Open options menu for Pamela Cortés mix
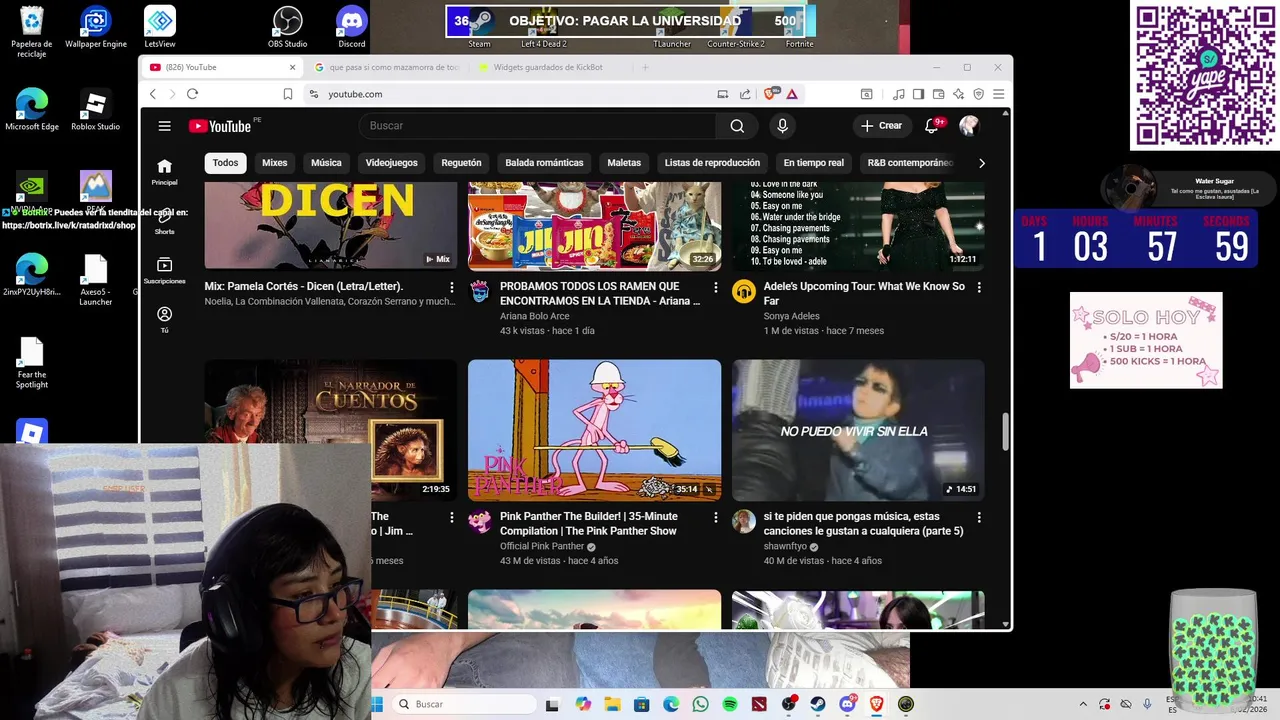This screenshot has width=1280, height=720. tap(451, 287)
